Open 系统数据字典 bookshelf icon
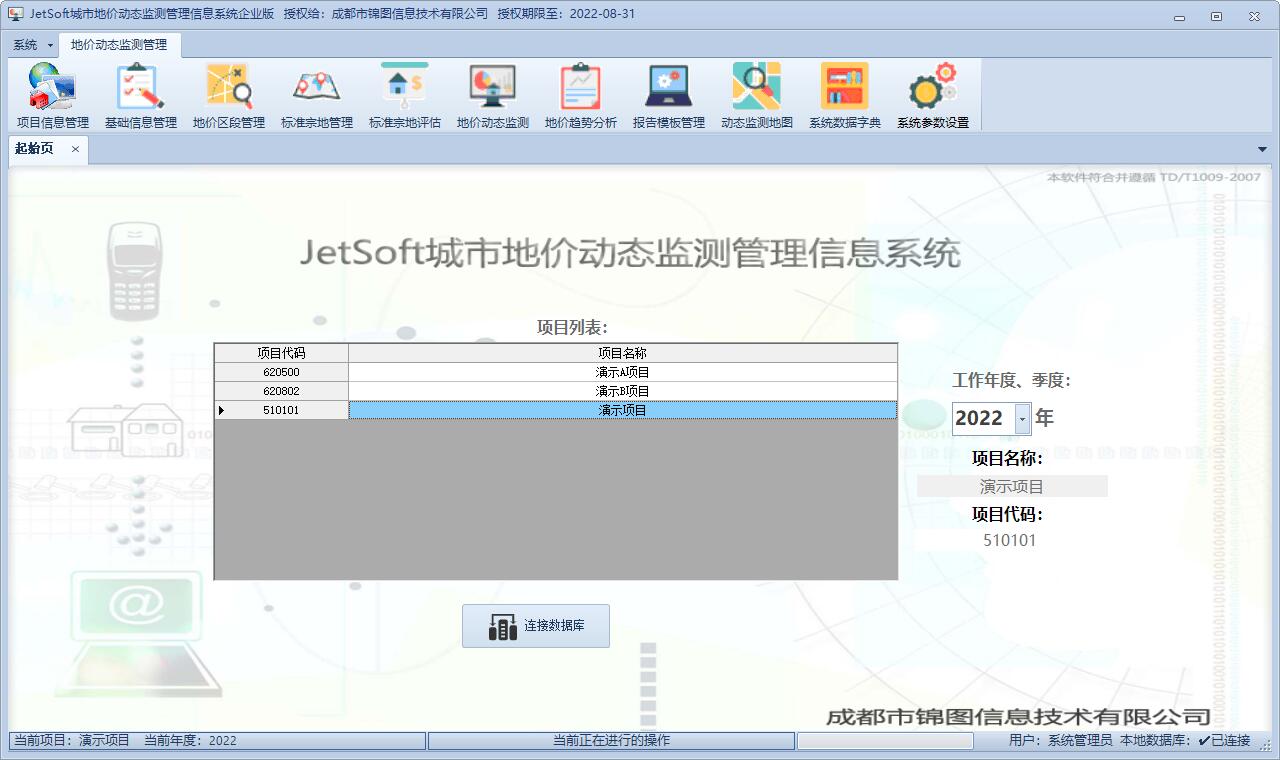1280x760 pixels. 844,96
